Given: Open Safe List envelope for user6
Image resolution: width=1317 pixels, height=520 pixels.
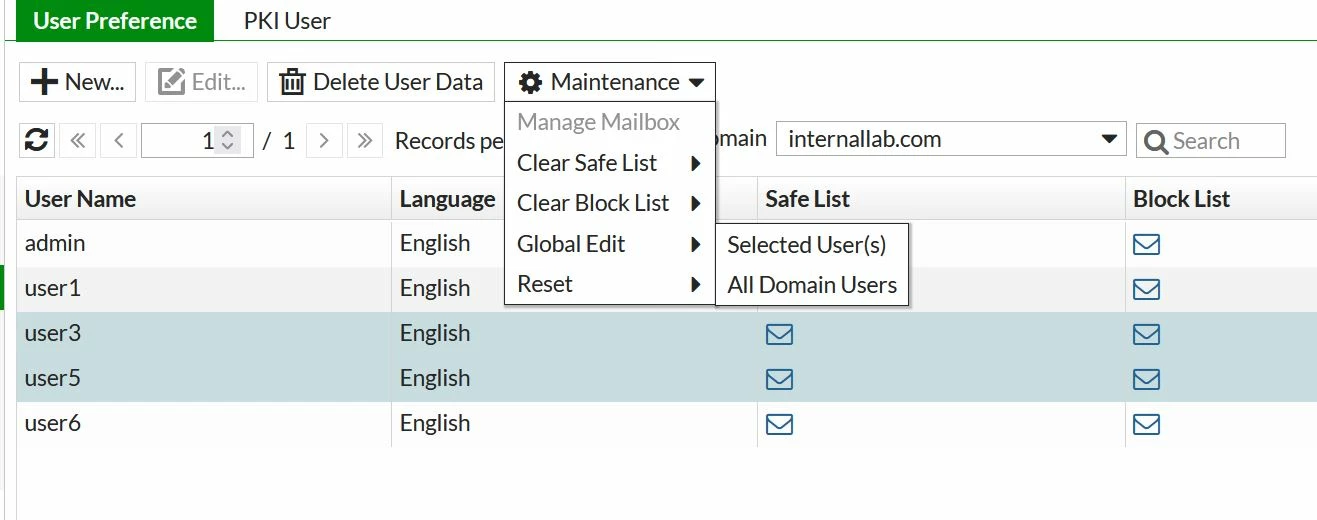Looking at the screenshot, I should (x=779, y=424).
